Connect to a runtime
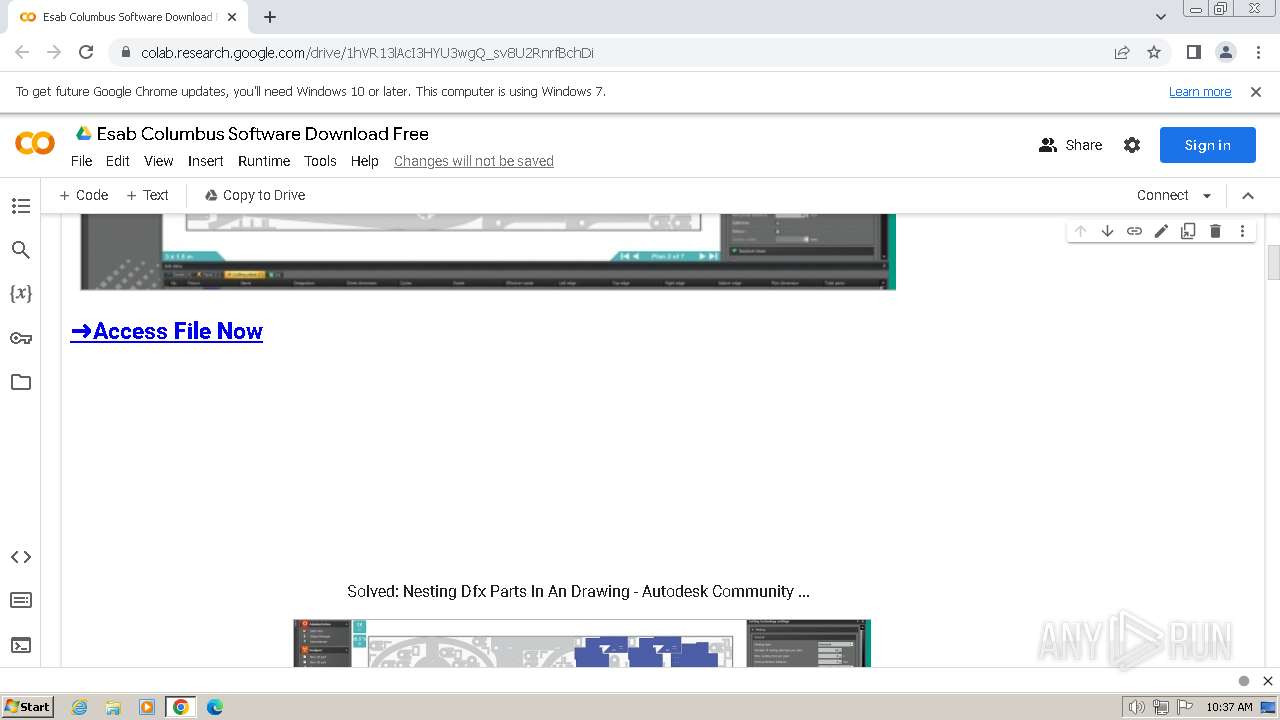Screen dimensions: 1280x720 point(1163,195)
